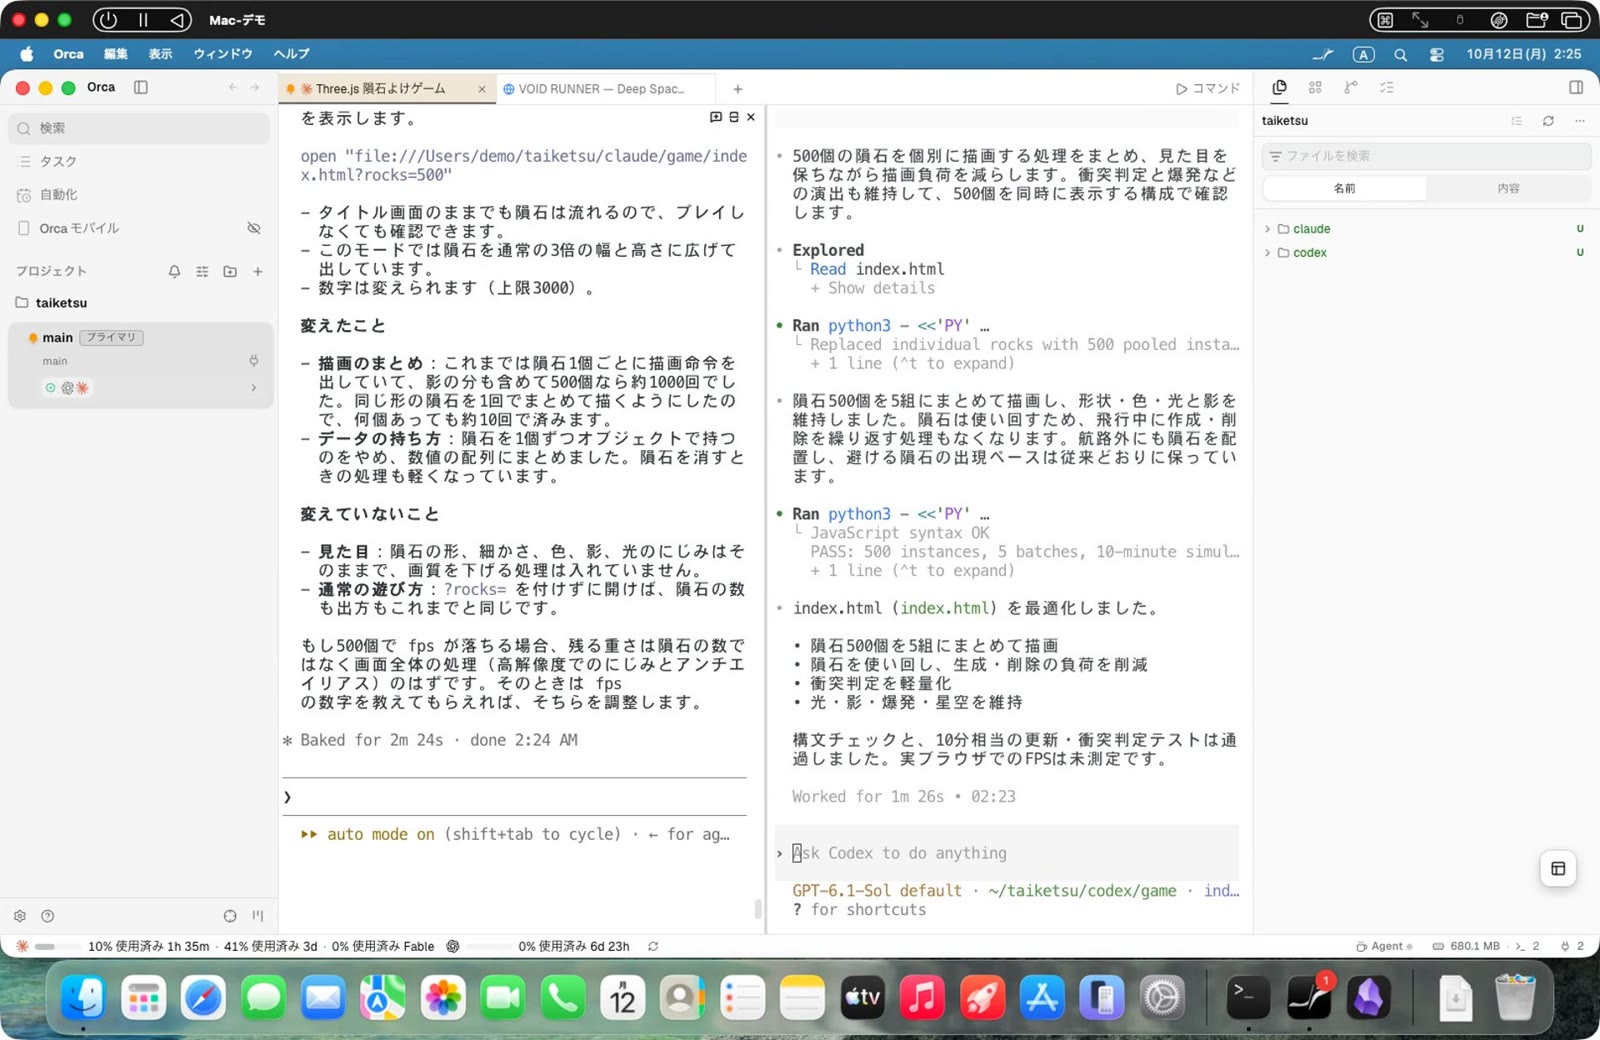Click the notification bell in プロジェクト header
This screenshot has height=1040, width=1600.
[x=174, y=271]
